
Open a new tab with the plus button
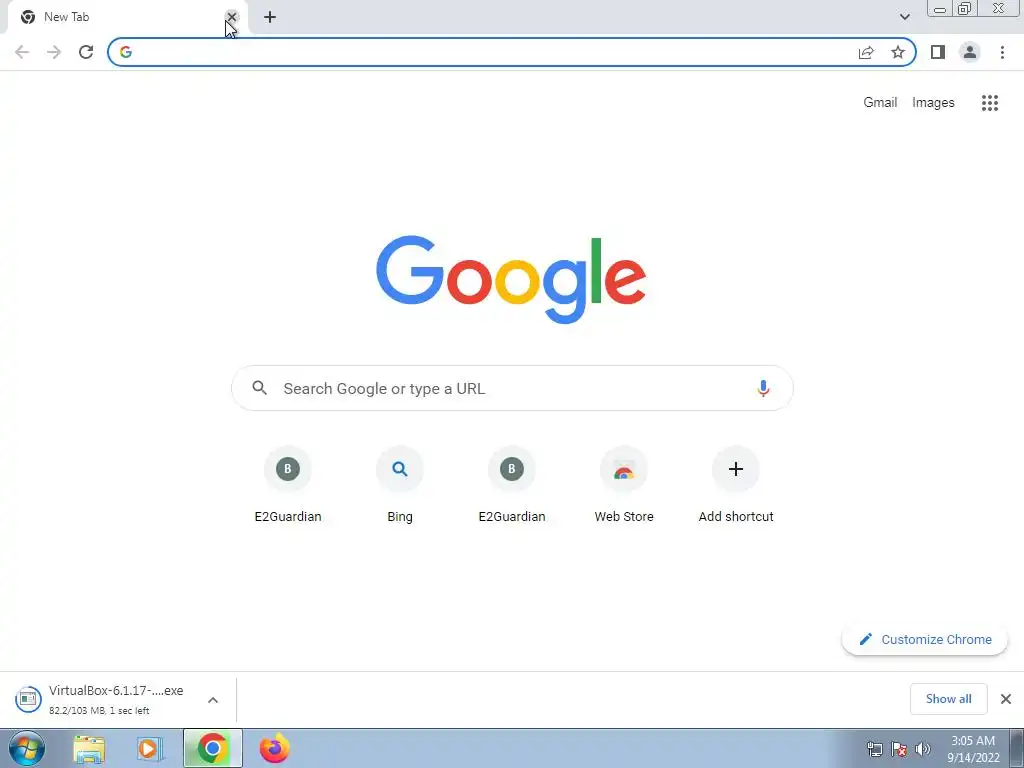point(270,17)
